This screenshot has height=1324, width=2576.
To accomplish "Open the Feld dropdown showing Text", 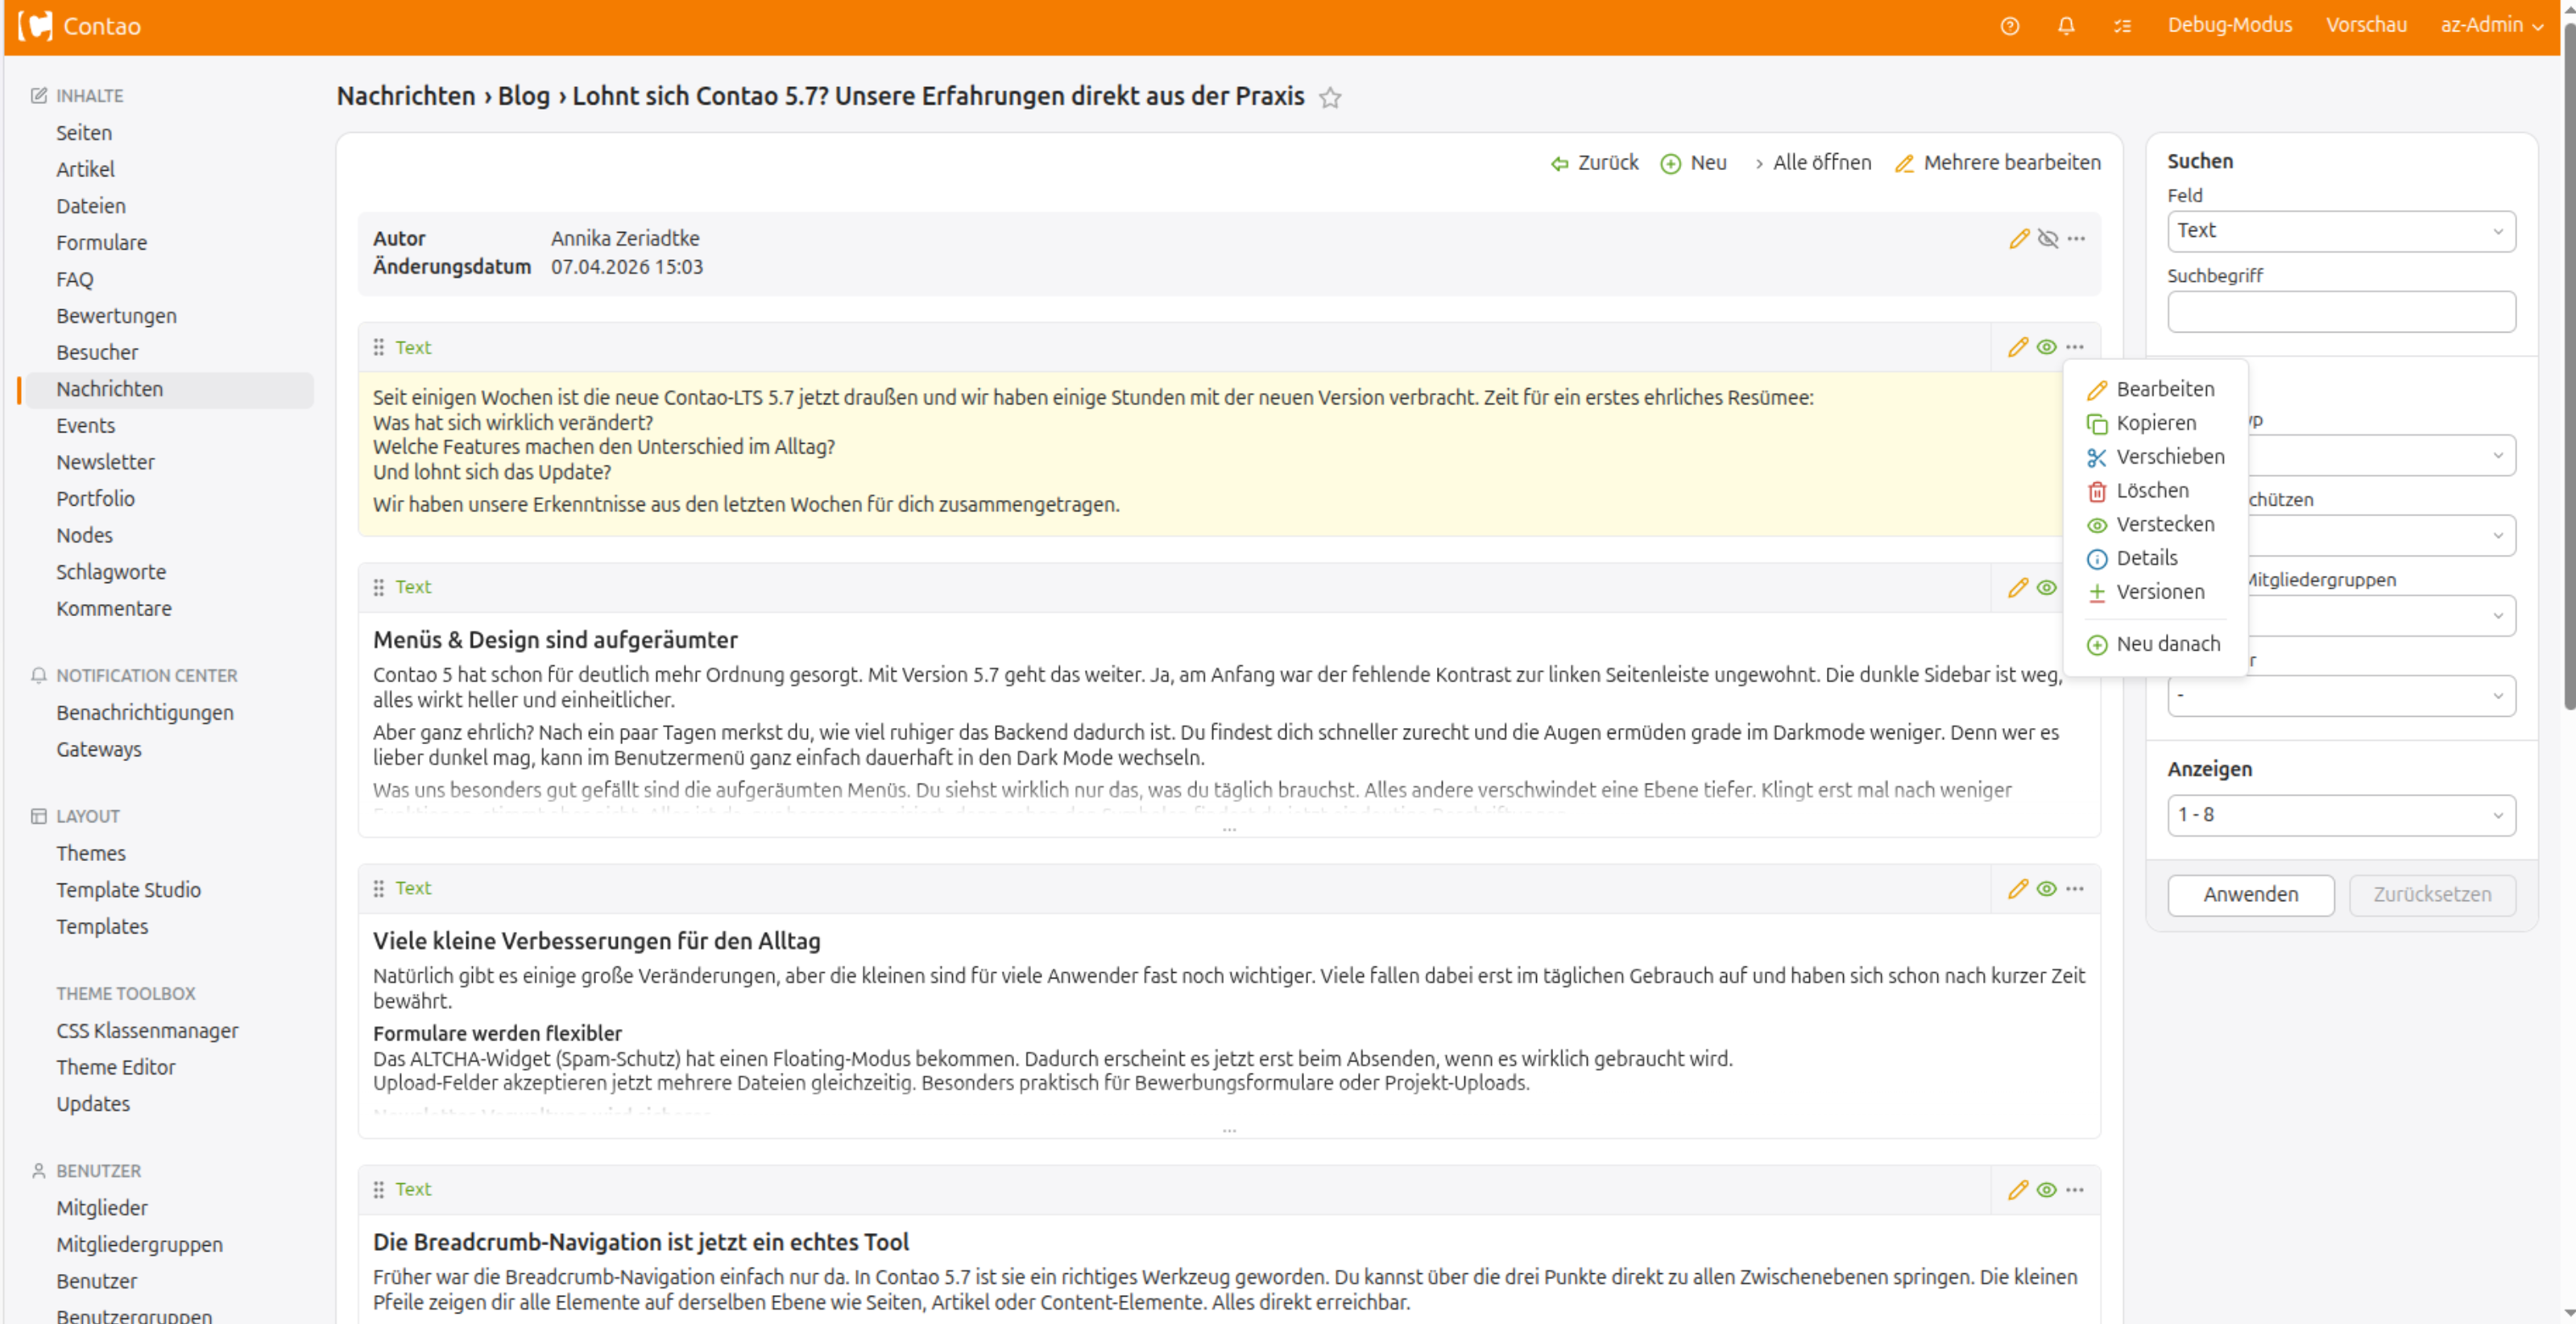I will pyautogui.click(x=2340, y=231).
